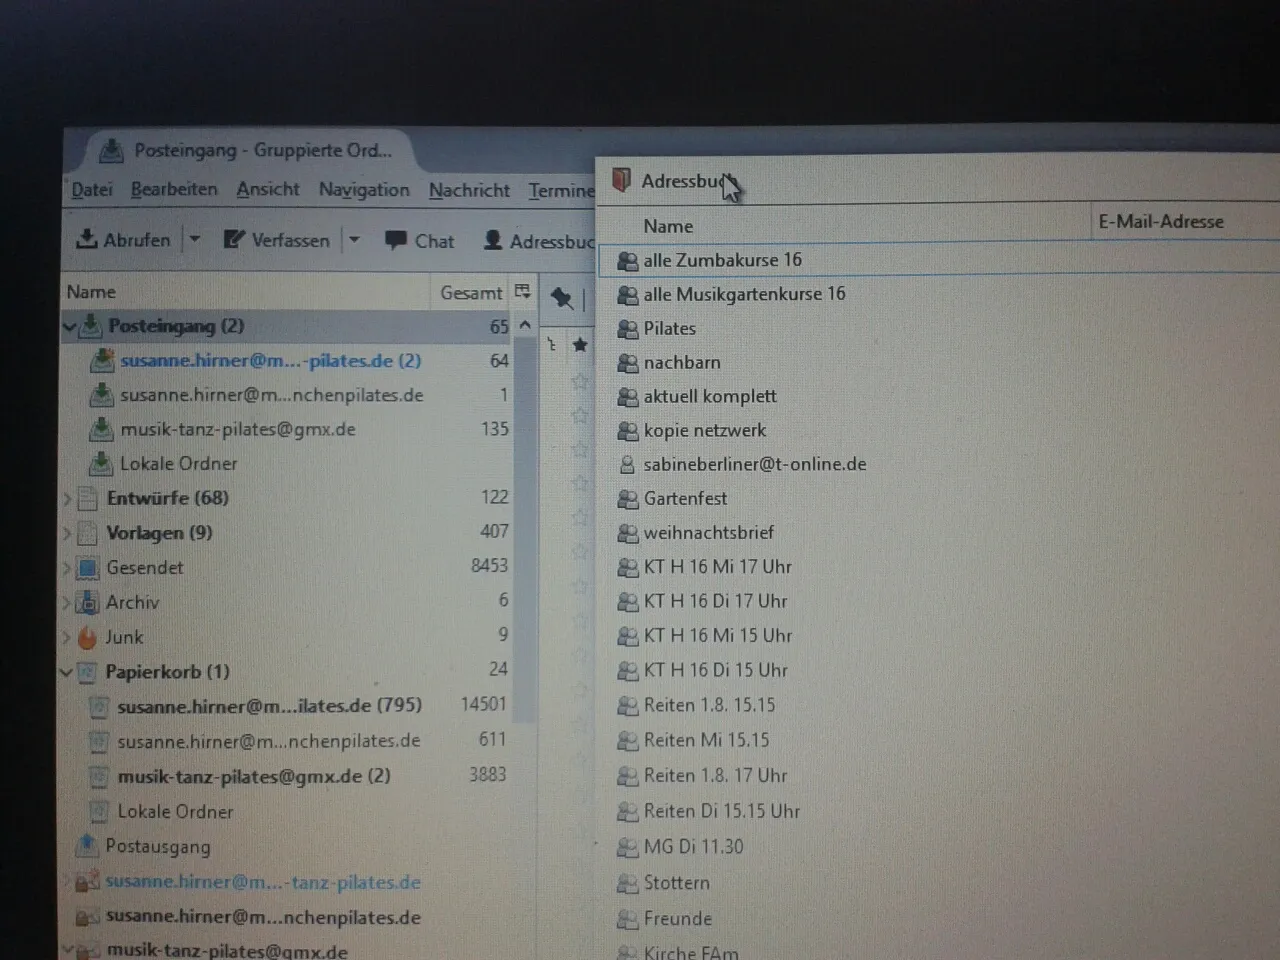
Task: Select the Posteingang (2) inbox icon
Action: point(91,325)
